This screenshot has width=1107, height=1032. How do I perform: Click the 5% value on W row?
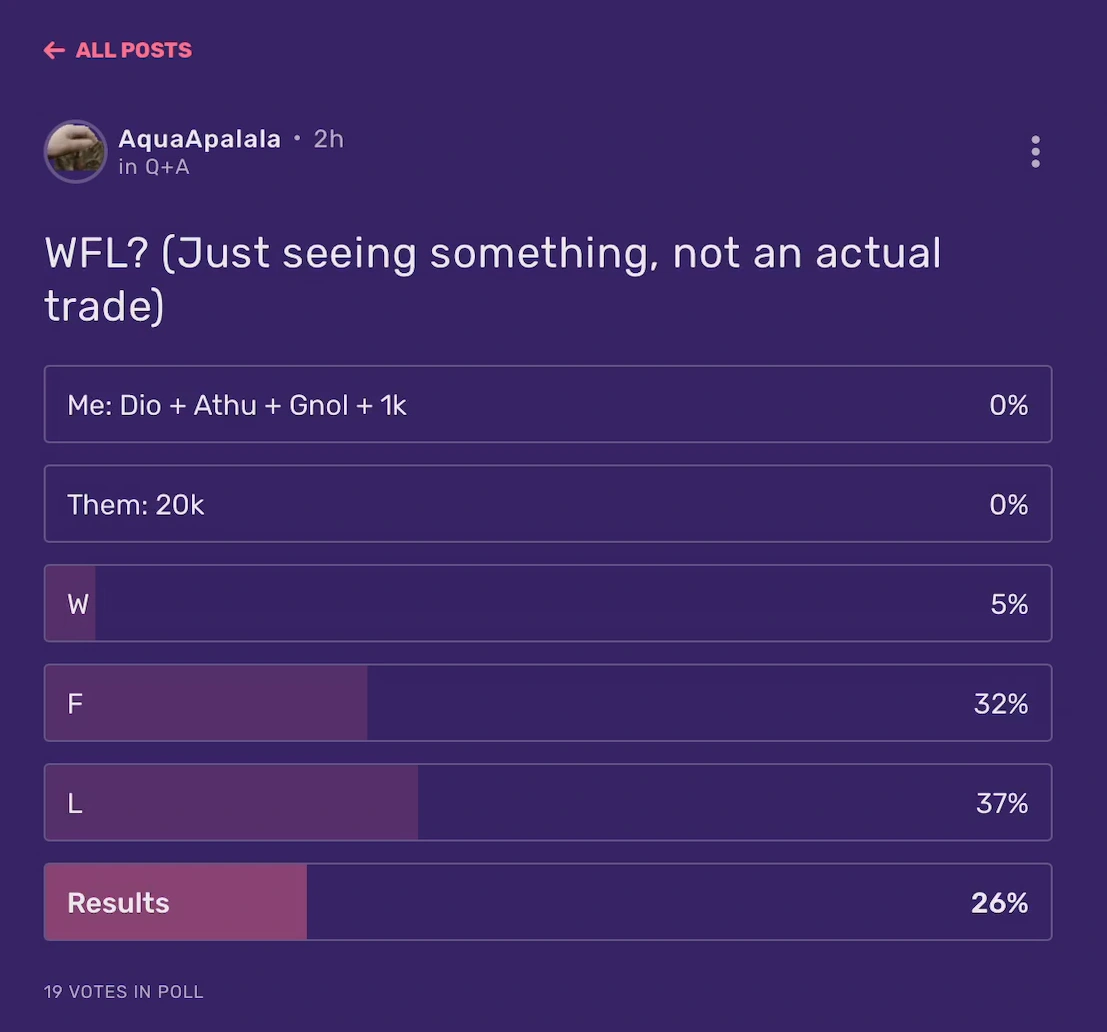pos(1009,604)
